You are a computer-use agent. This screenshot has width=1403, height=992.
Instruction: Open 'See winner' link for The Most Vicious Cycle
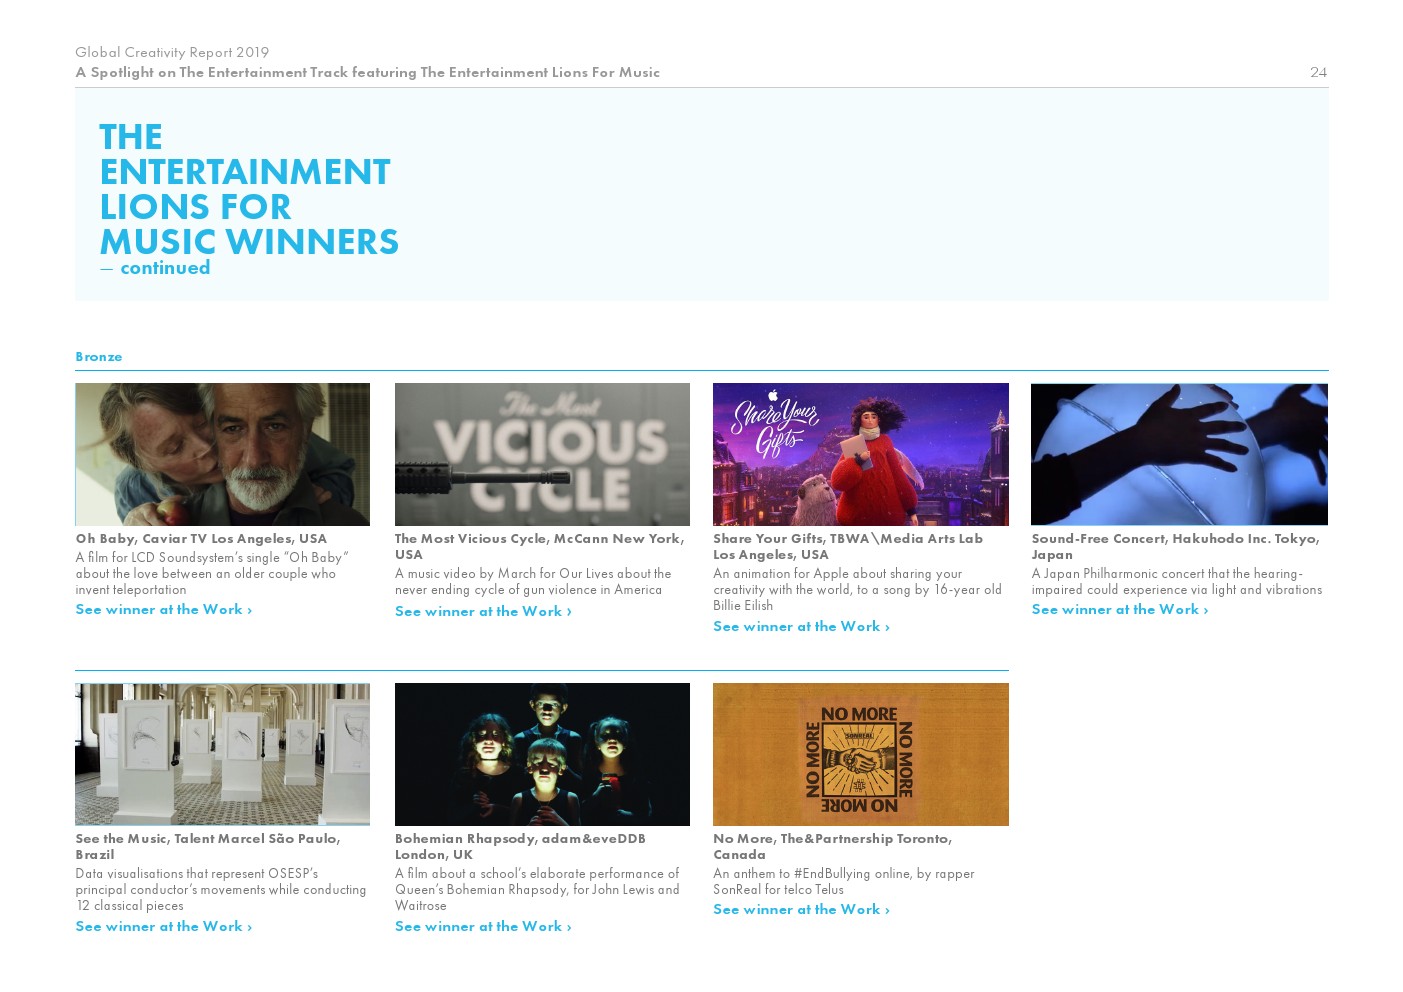483,611
